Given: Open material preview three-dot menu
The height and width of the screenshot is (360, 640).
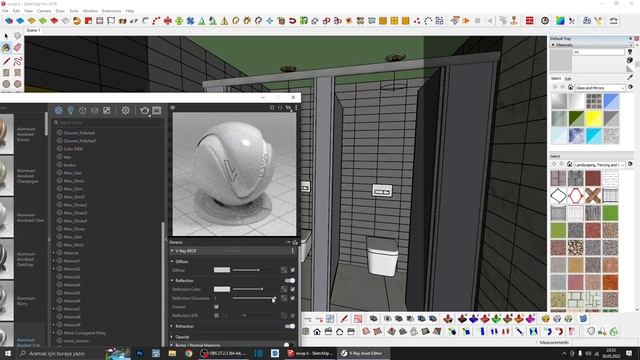Looking at the screenshot, I should pos(296,108).
